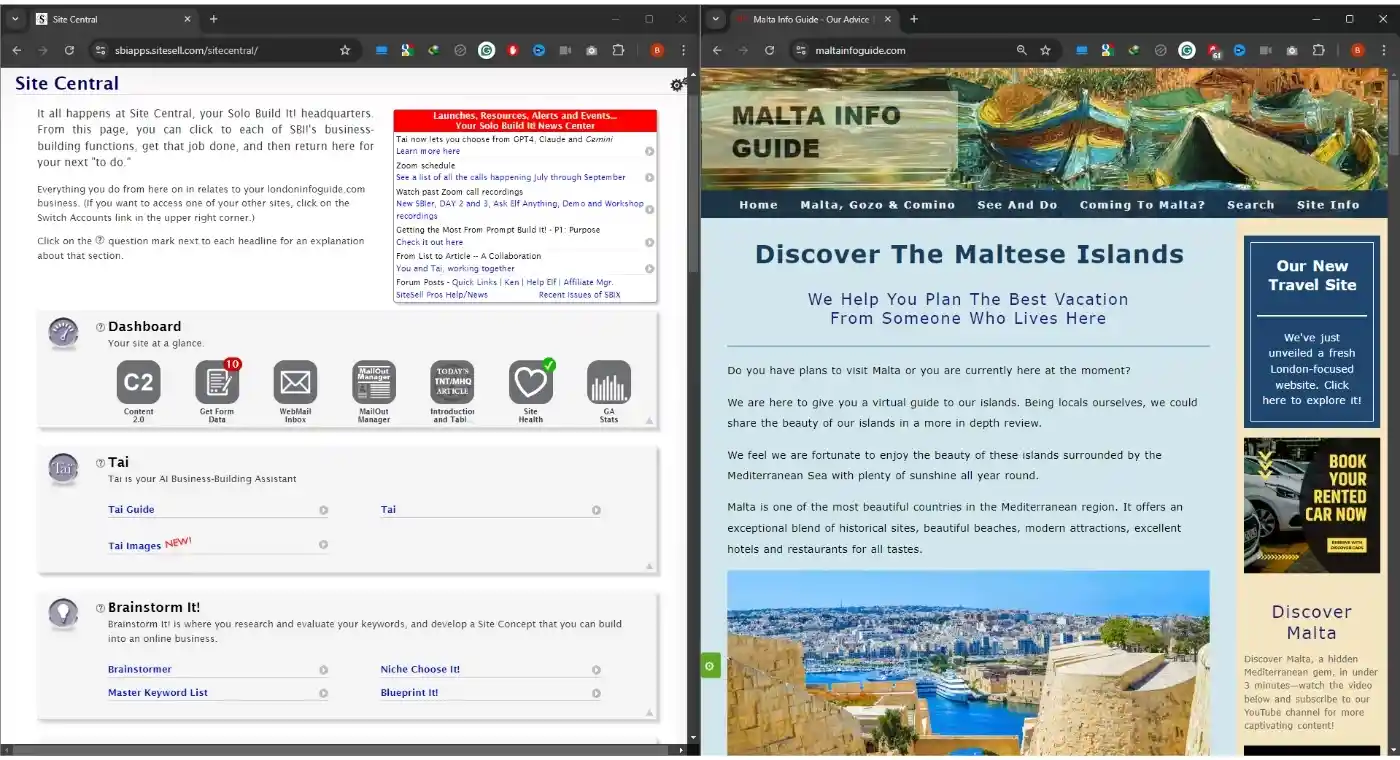Open the Site Central settings gear
1400x760 pixels.
[x=677, y=85]
